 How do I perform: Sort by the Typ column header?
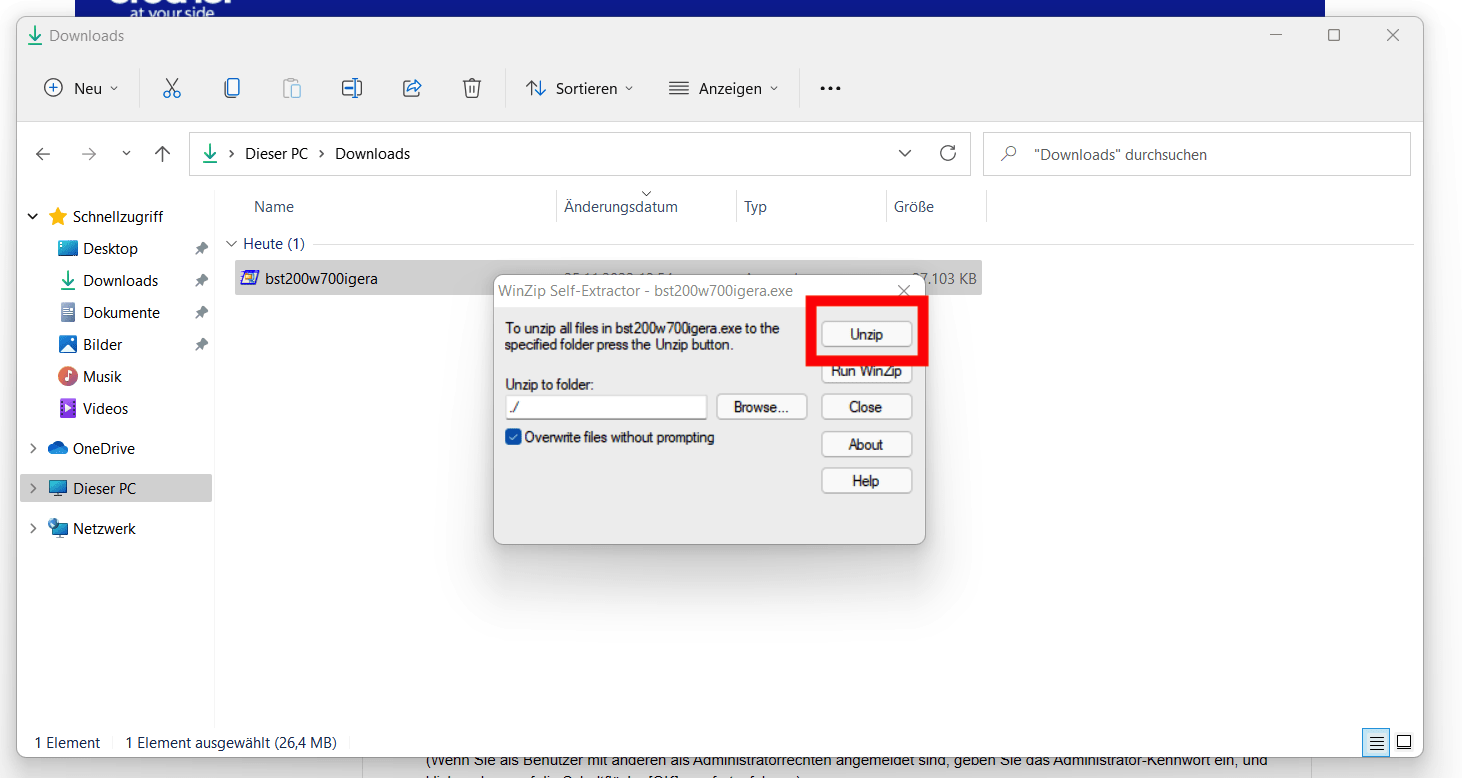tap(755, 207)
